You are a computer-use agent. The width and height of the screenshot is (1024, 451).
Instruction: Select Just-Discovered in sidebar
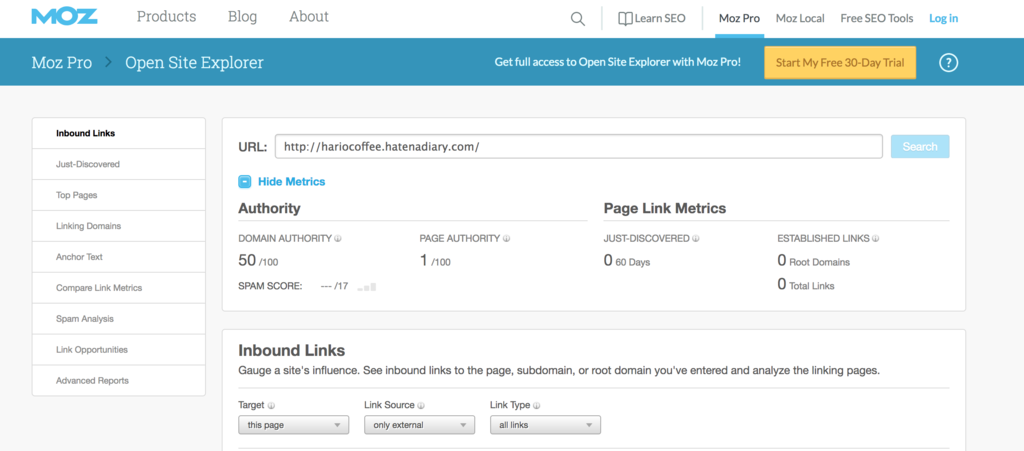pos(119,164)
